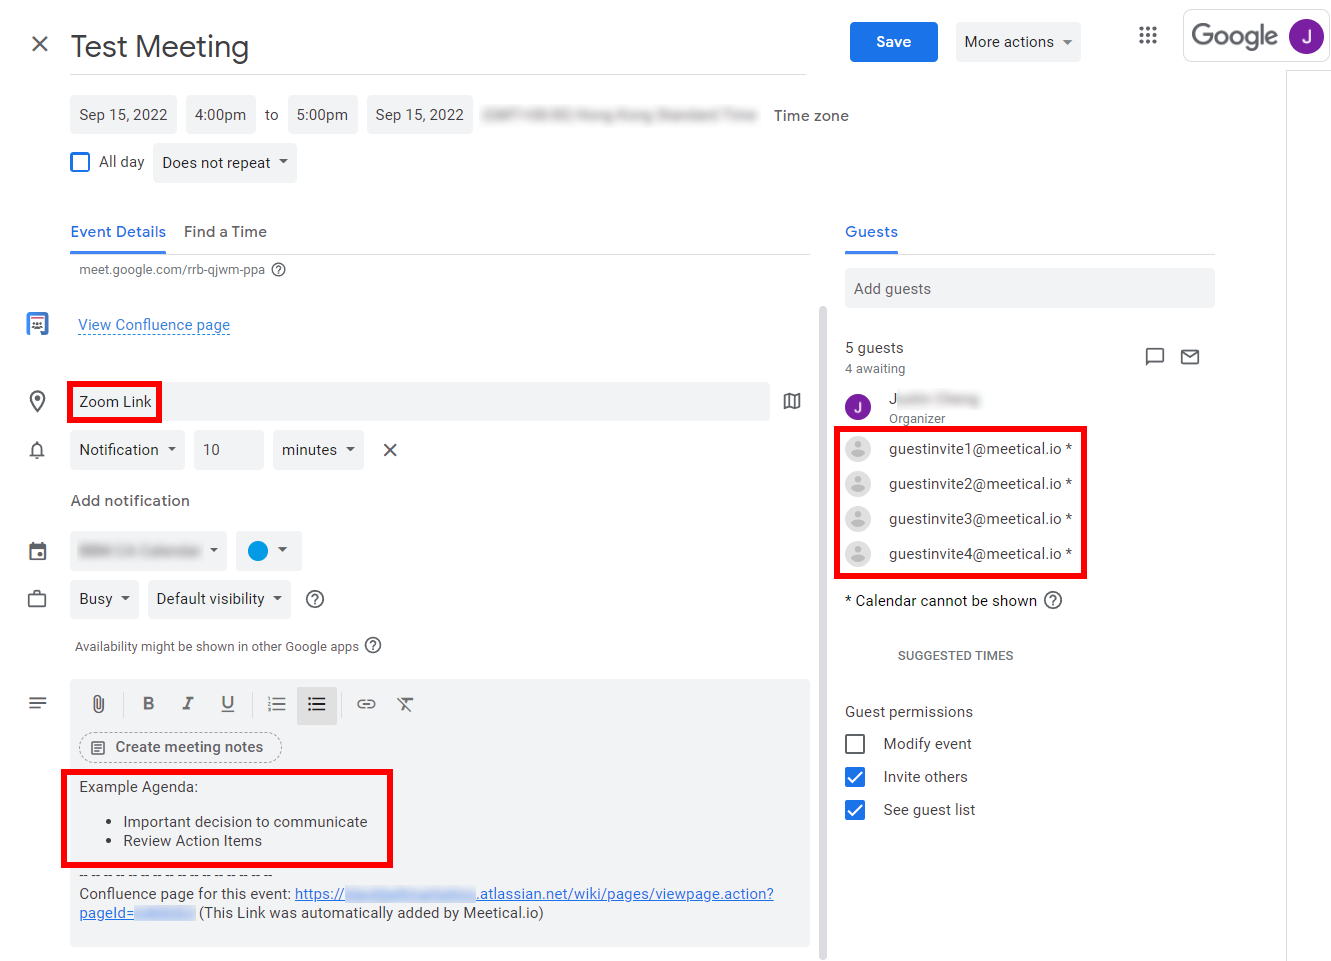Toggle bulleted list formatting
This screenshot has width=1331, height=961.
click(x=317, y=705)
